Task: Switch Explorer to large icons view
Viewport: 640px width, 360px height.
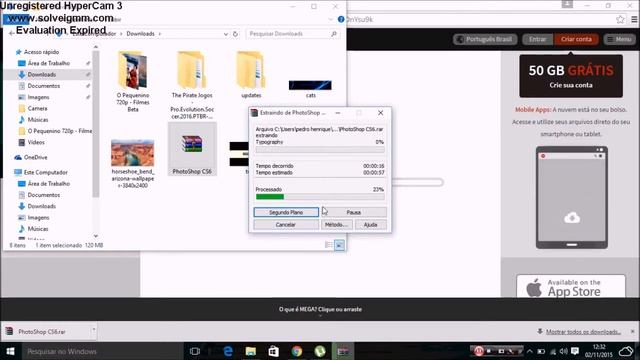Action: click(x=339, y=245)
